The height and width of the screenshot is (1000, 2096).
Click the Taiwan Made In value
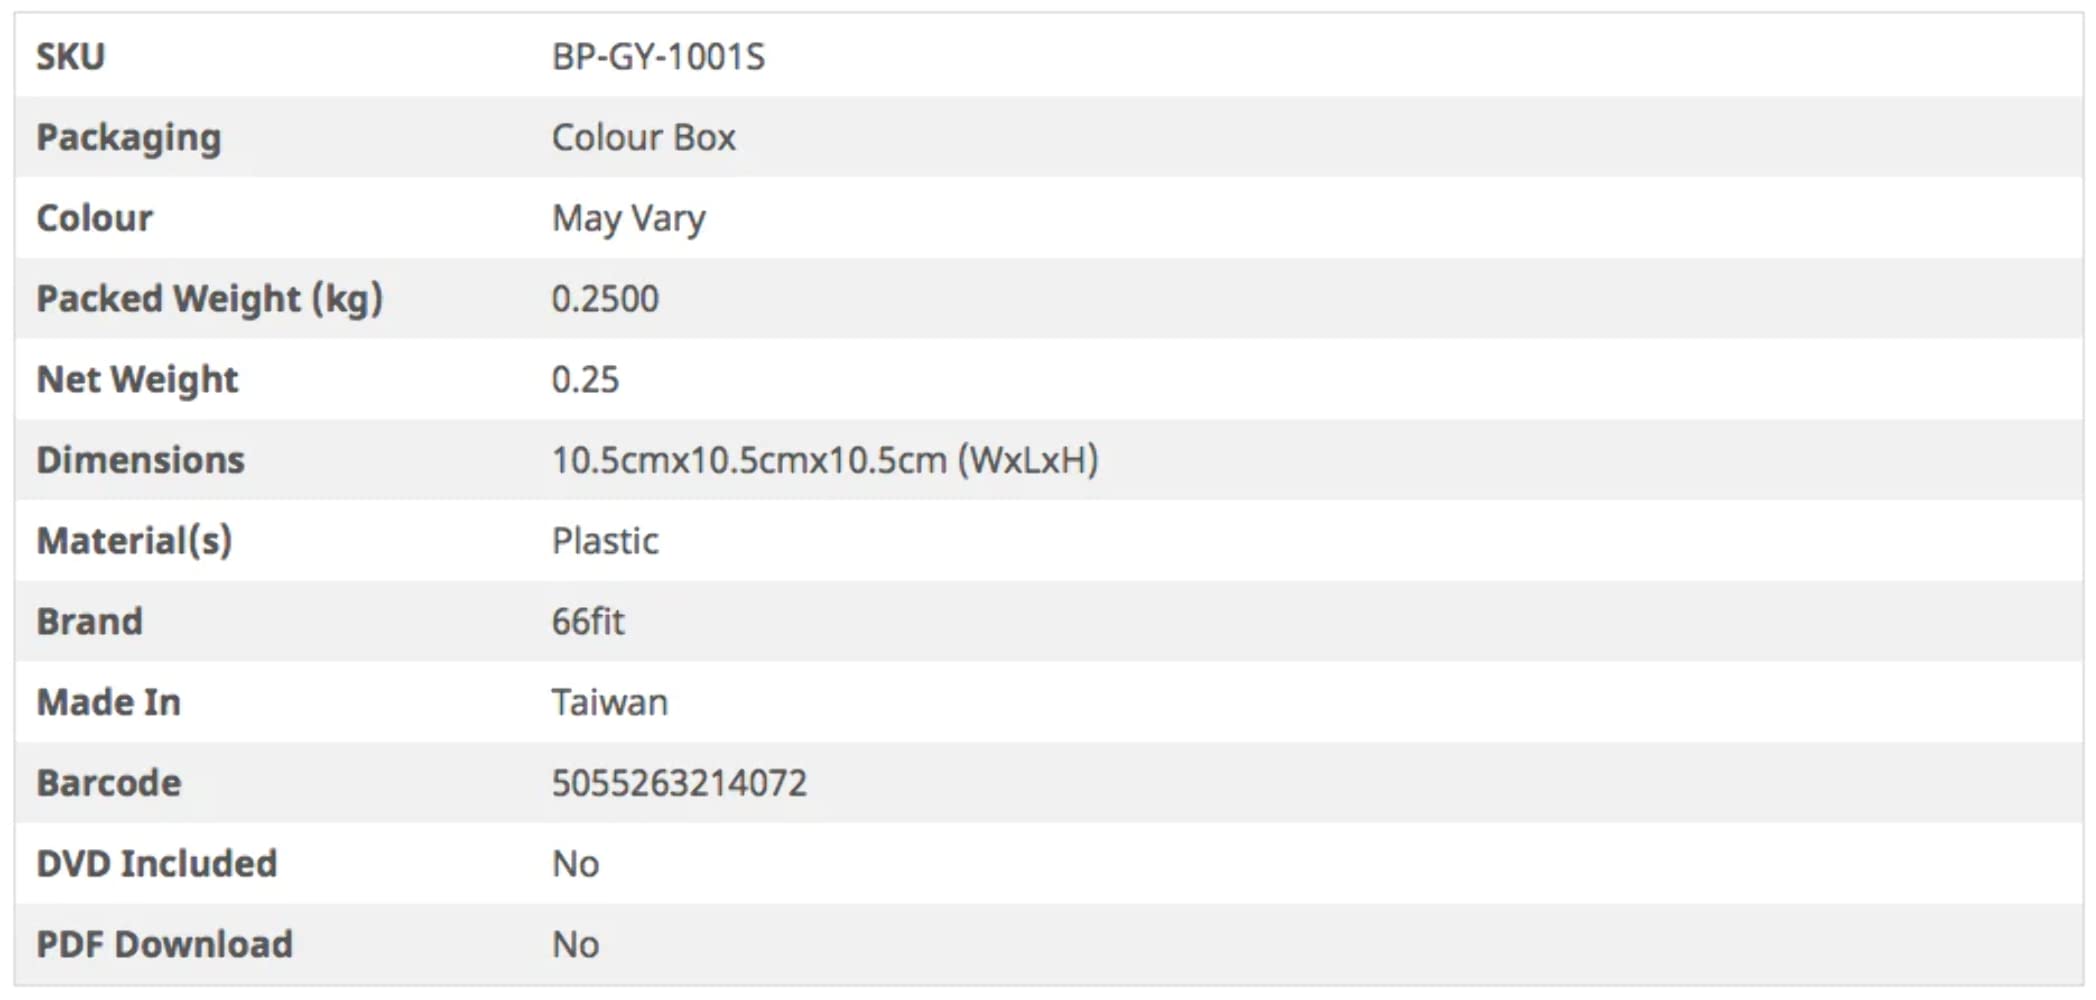(610, 703)
